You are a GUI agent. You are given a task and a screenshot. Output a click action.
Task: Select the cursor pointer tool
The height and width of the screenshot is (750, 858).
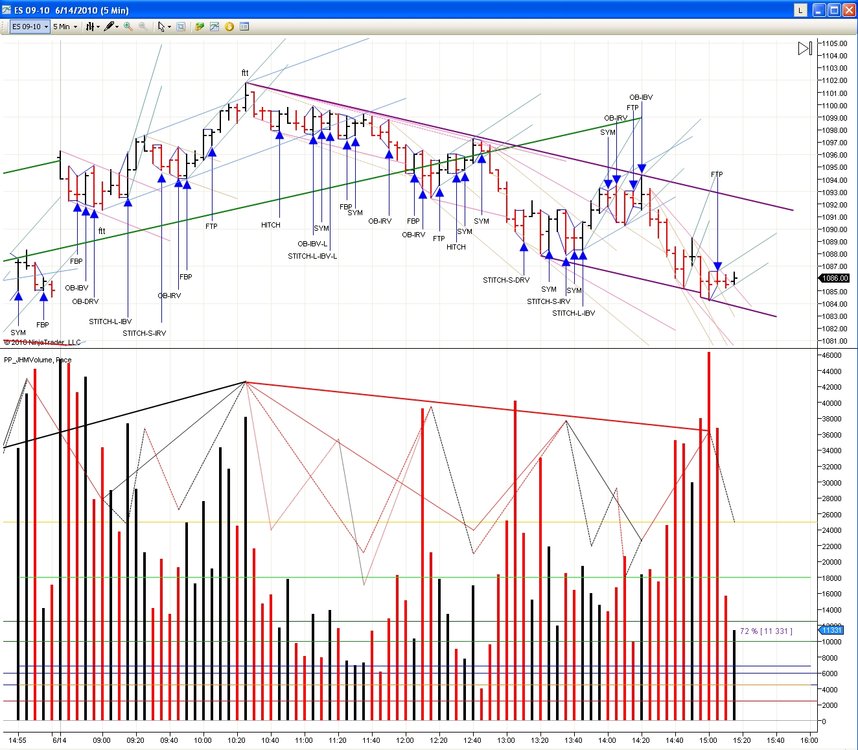click(x=161, y=26)
